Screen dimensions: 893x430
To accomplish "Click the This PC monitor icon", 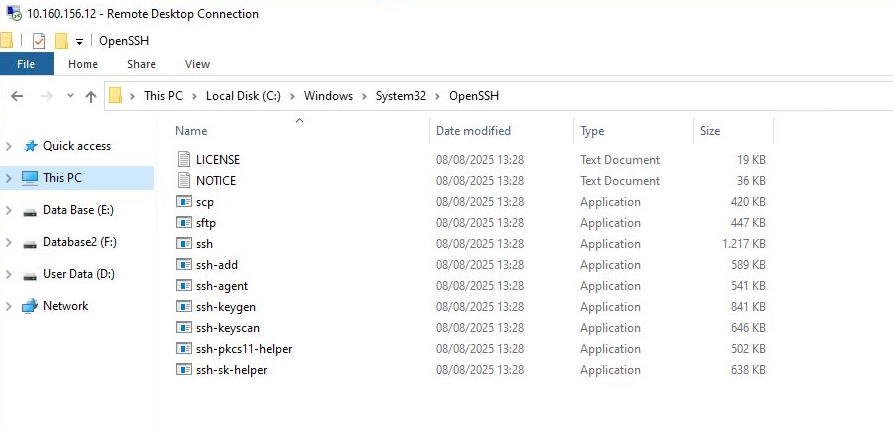I will tap(30, 178).
